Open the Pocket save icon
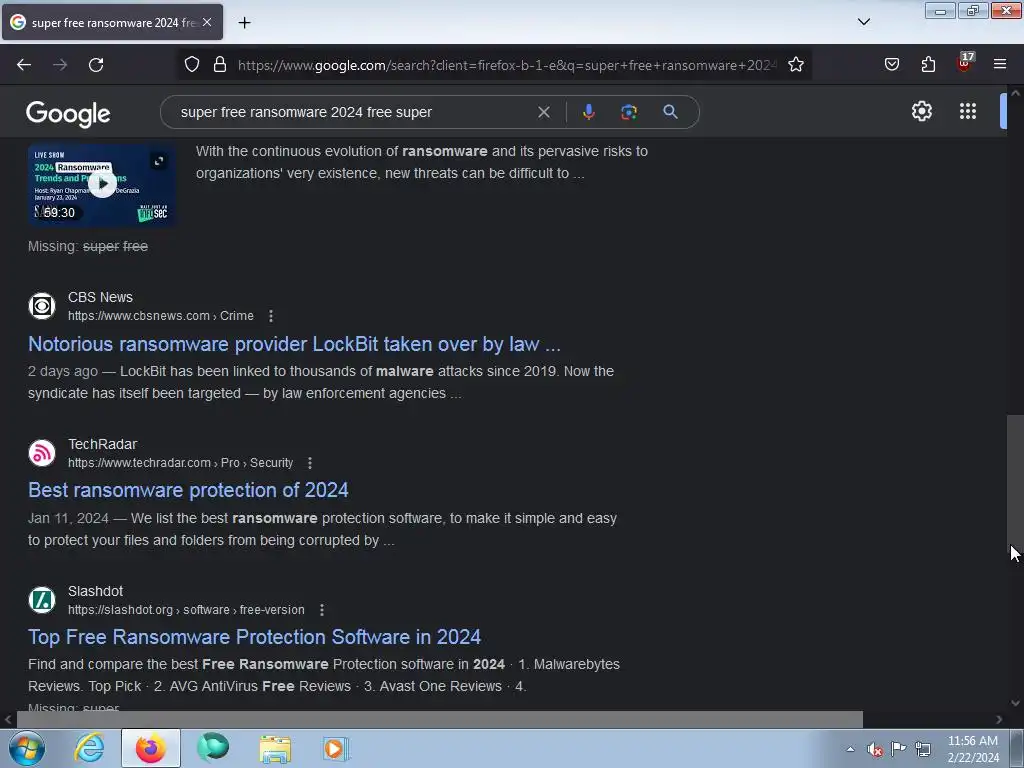This screenshot has height=768, width=1024. tap(891, 65)
